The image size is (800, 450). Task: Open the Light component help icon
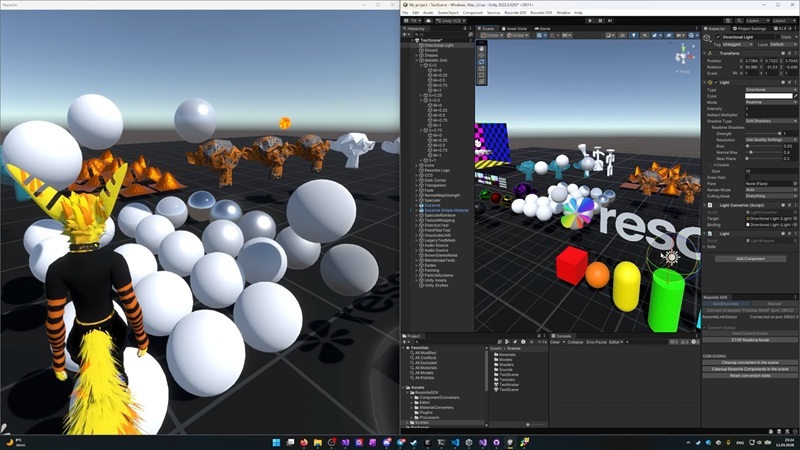[x=783, y=82]
